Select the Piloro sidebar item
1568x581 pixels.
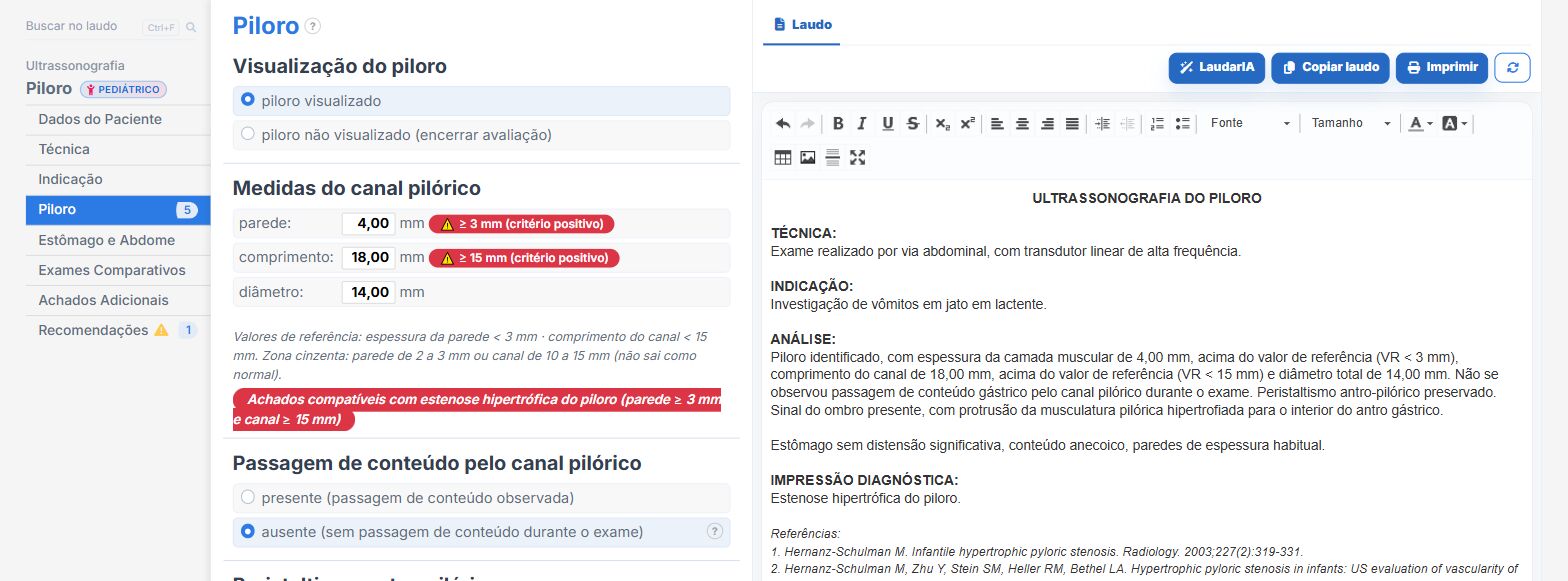[118, 210]
